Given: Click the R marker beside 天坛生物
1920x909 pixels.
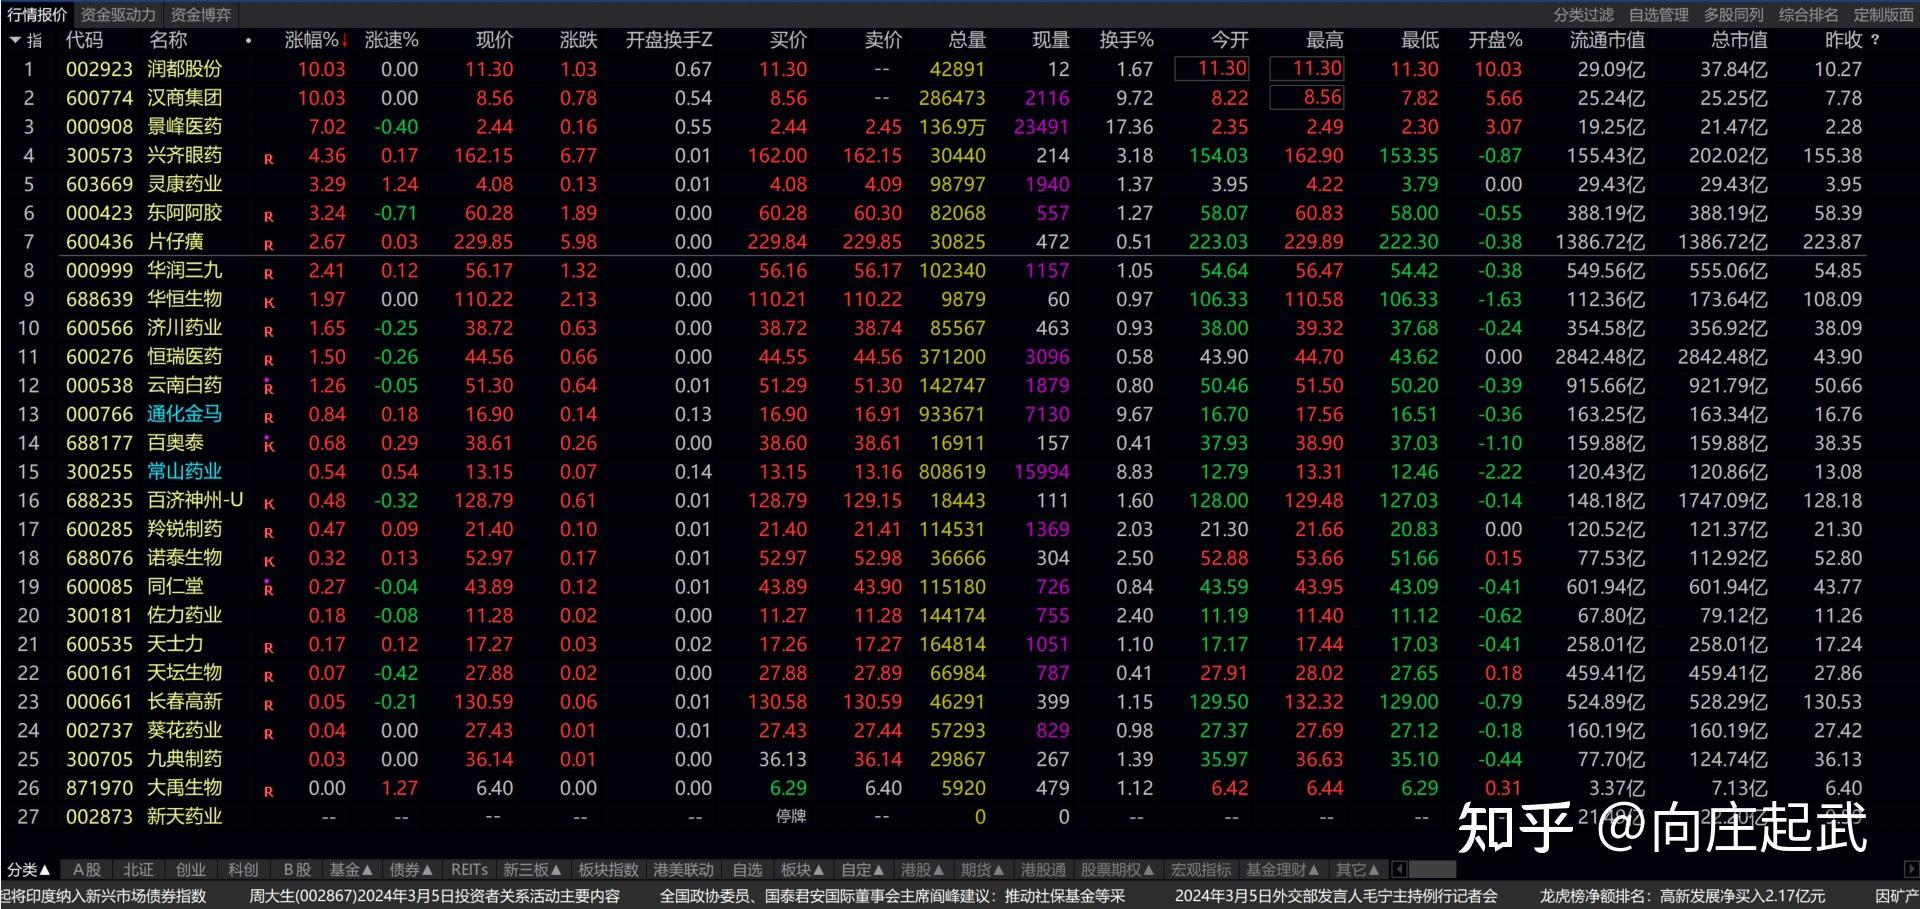Looking at the screenshot, I should pos(268,676).
